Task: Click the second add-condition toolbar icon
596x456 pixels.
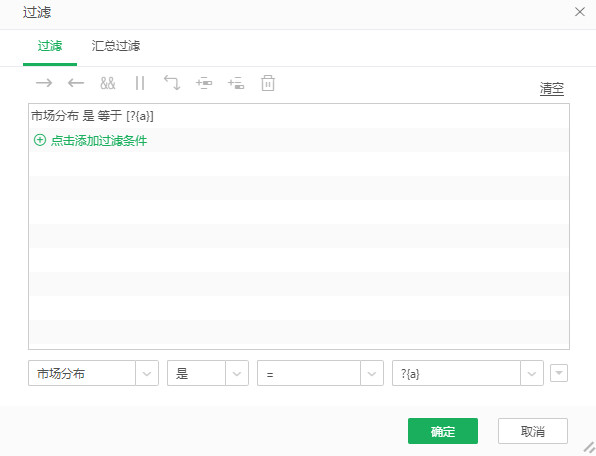Action: (236, 82)
